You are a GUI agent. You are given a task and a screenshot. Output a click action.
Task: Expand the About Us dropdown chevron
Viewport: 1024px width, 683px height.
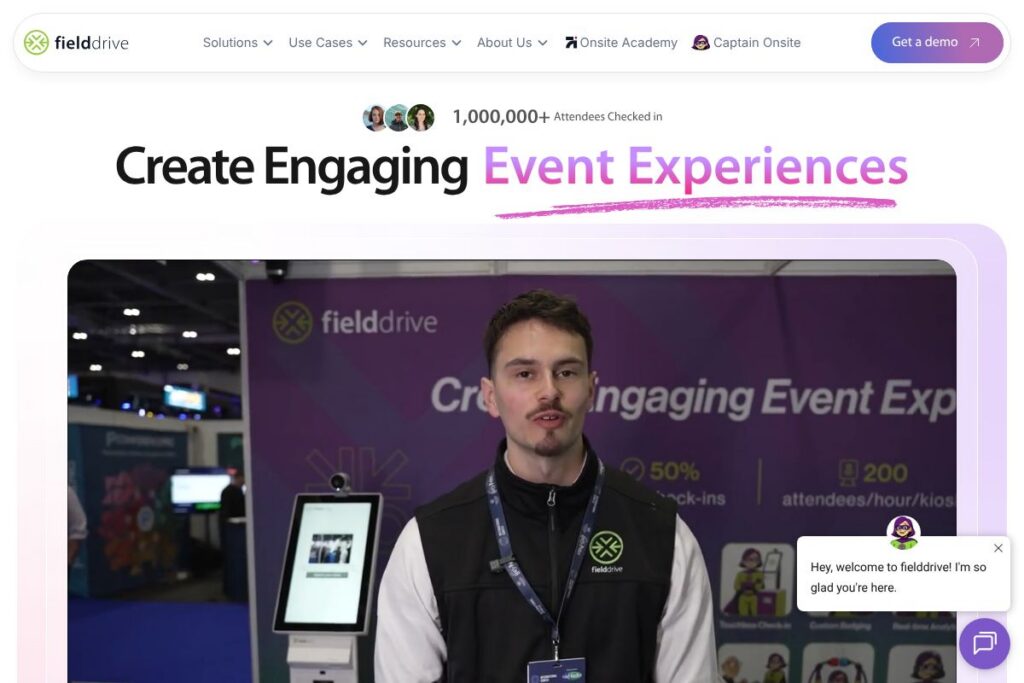542,43
